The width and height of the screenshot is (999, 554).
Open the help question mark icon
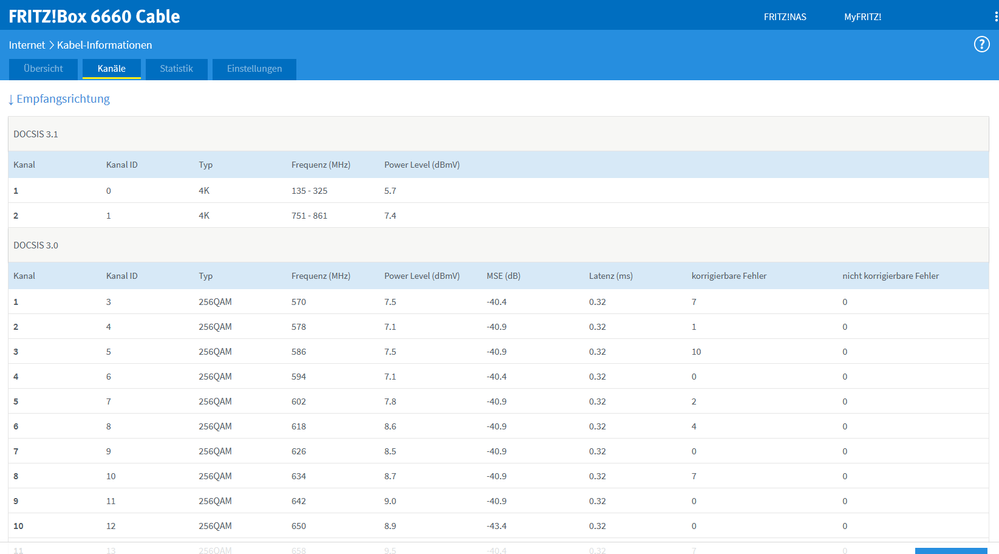[981, 45]
